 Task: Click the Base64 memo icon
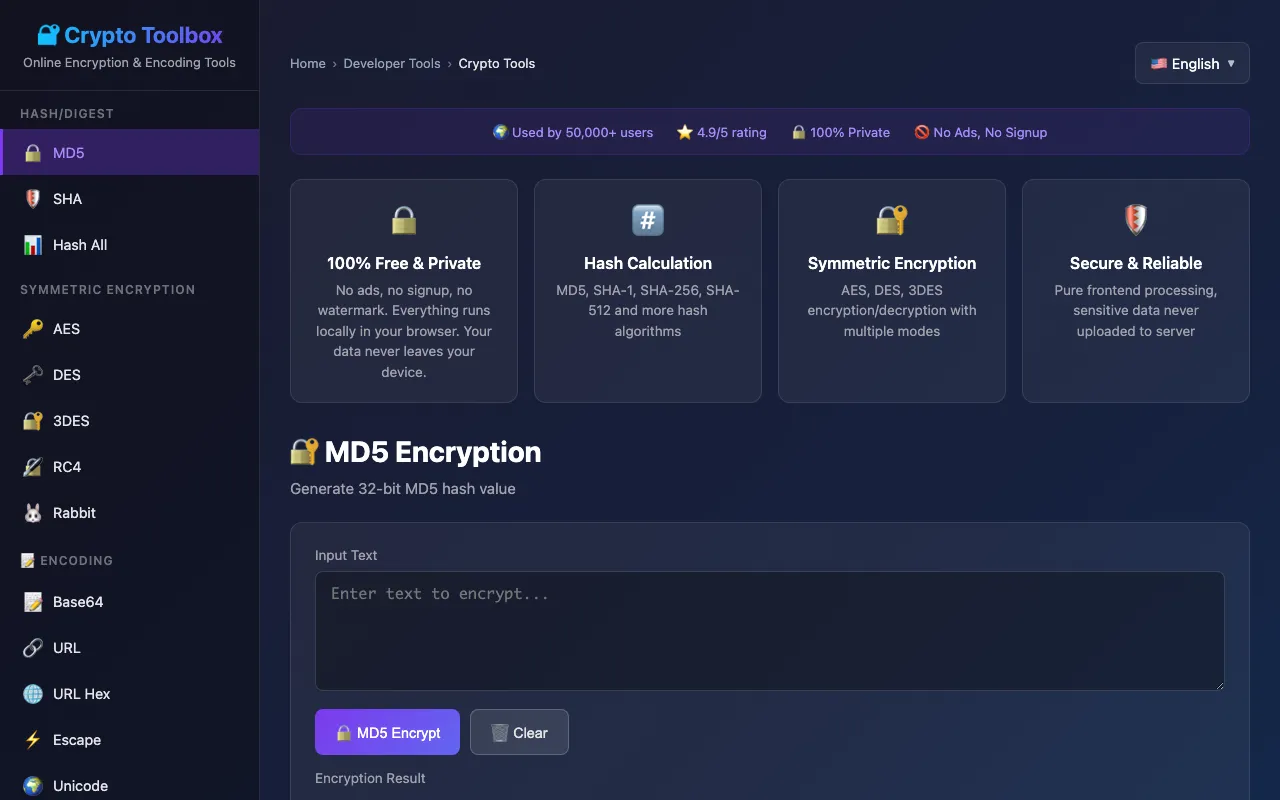click(x=33, y=602)
